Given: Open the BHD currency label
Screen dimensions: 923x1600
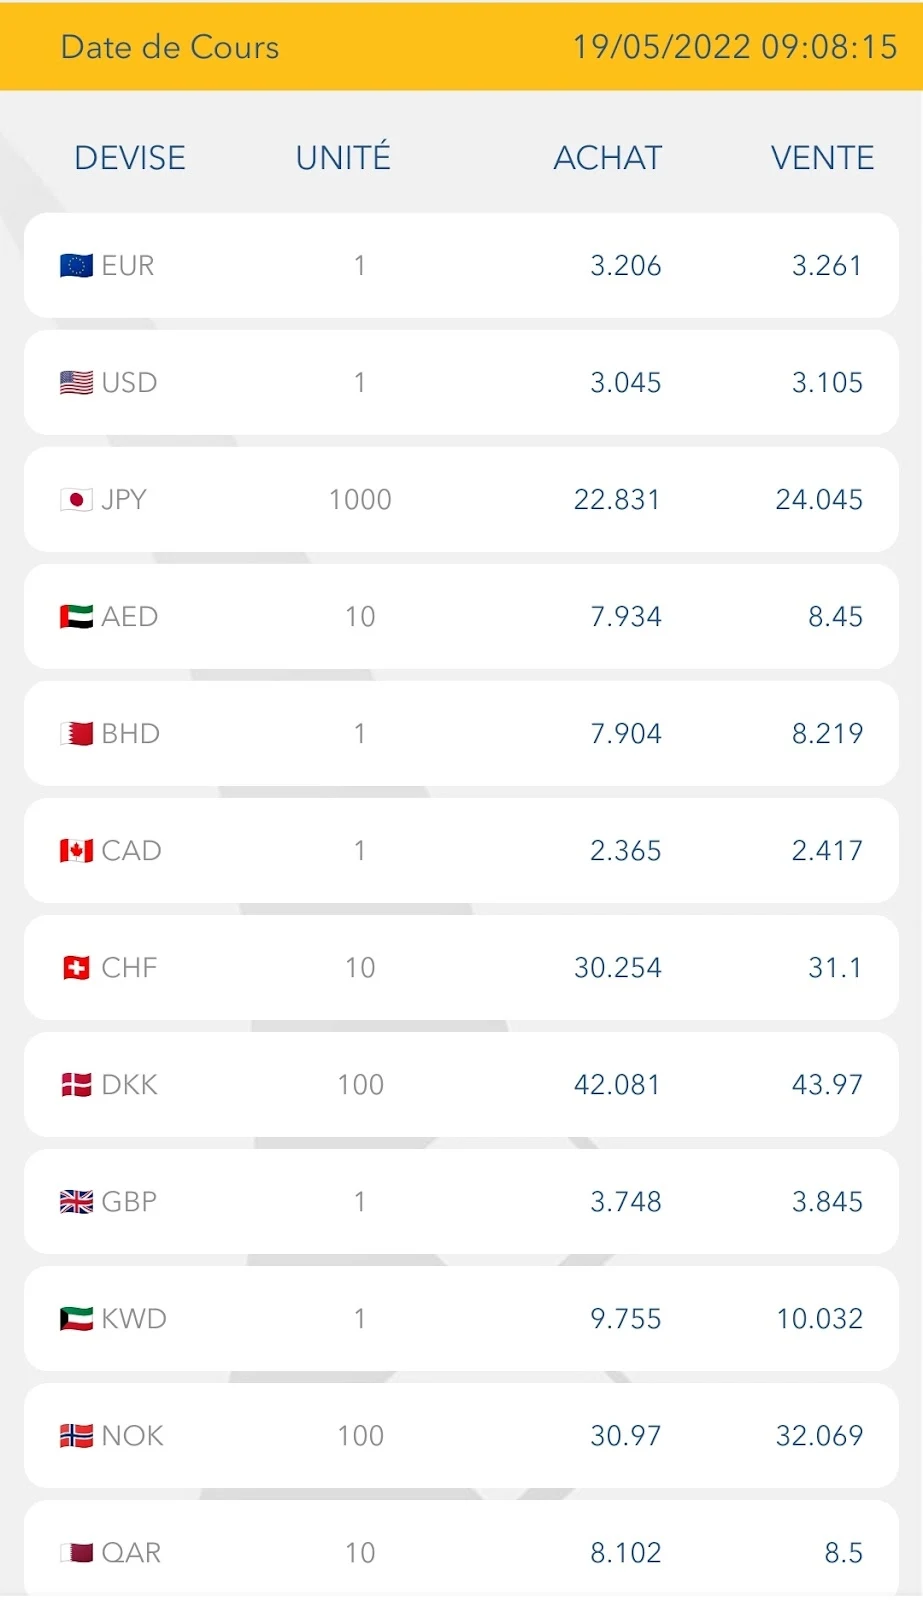Looking at the screenshot, I should pos(131,734).
